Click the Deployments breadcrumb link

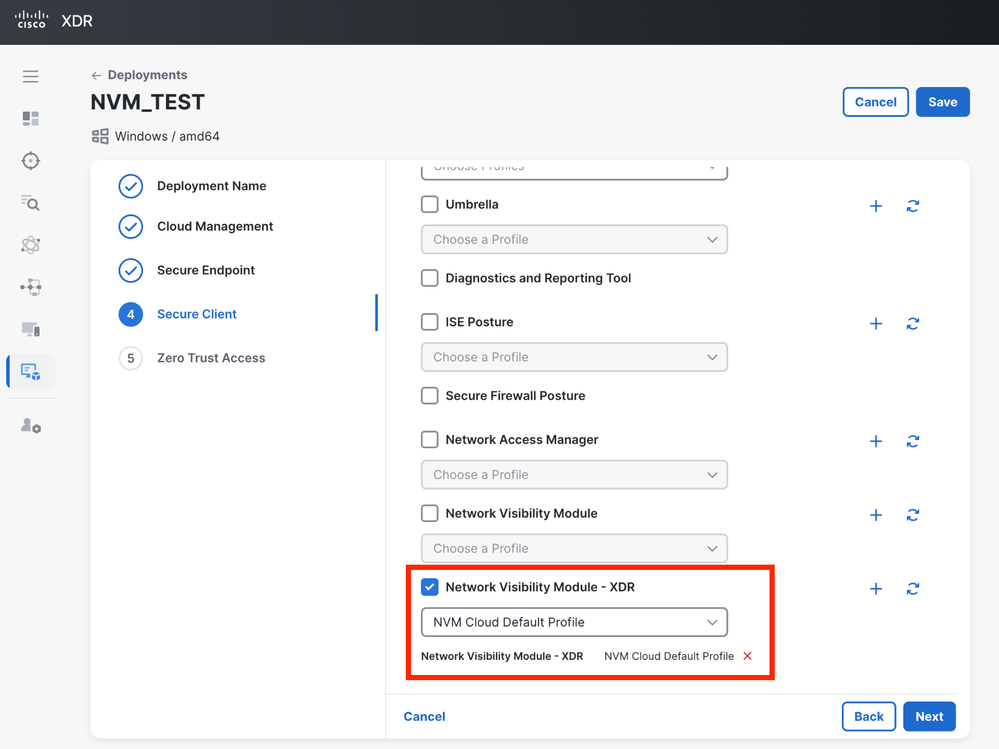(147, 75)
